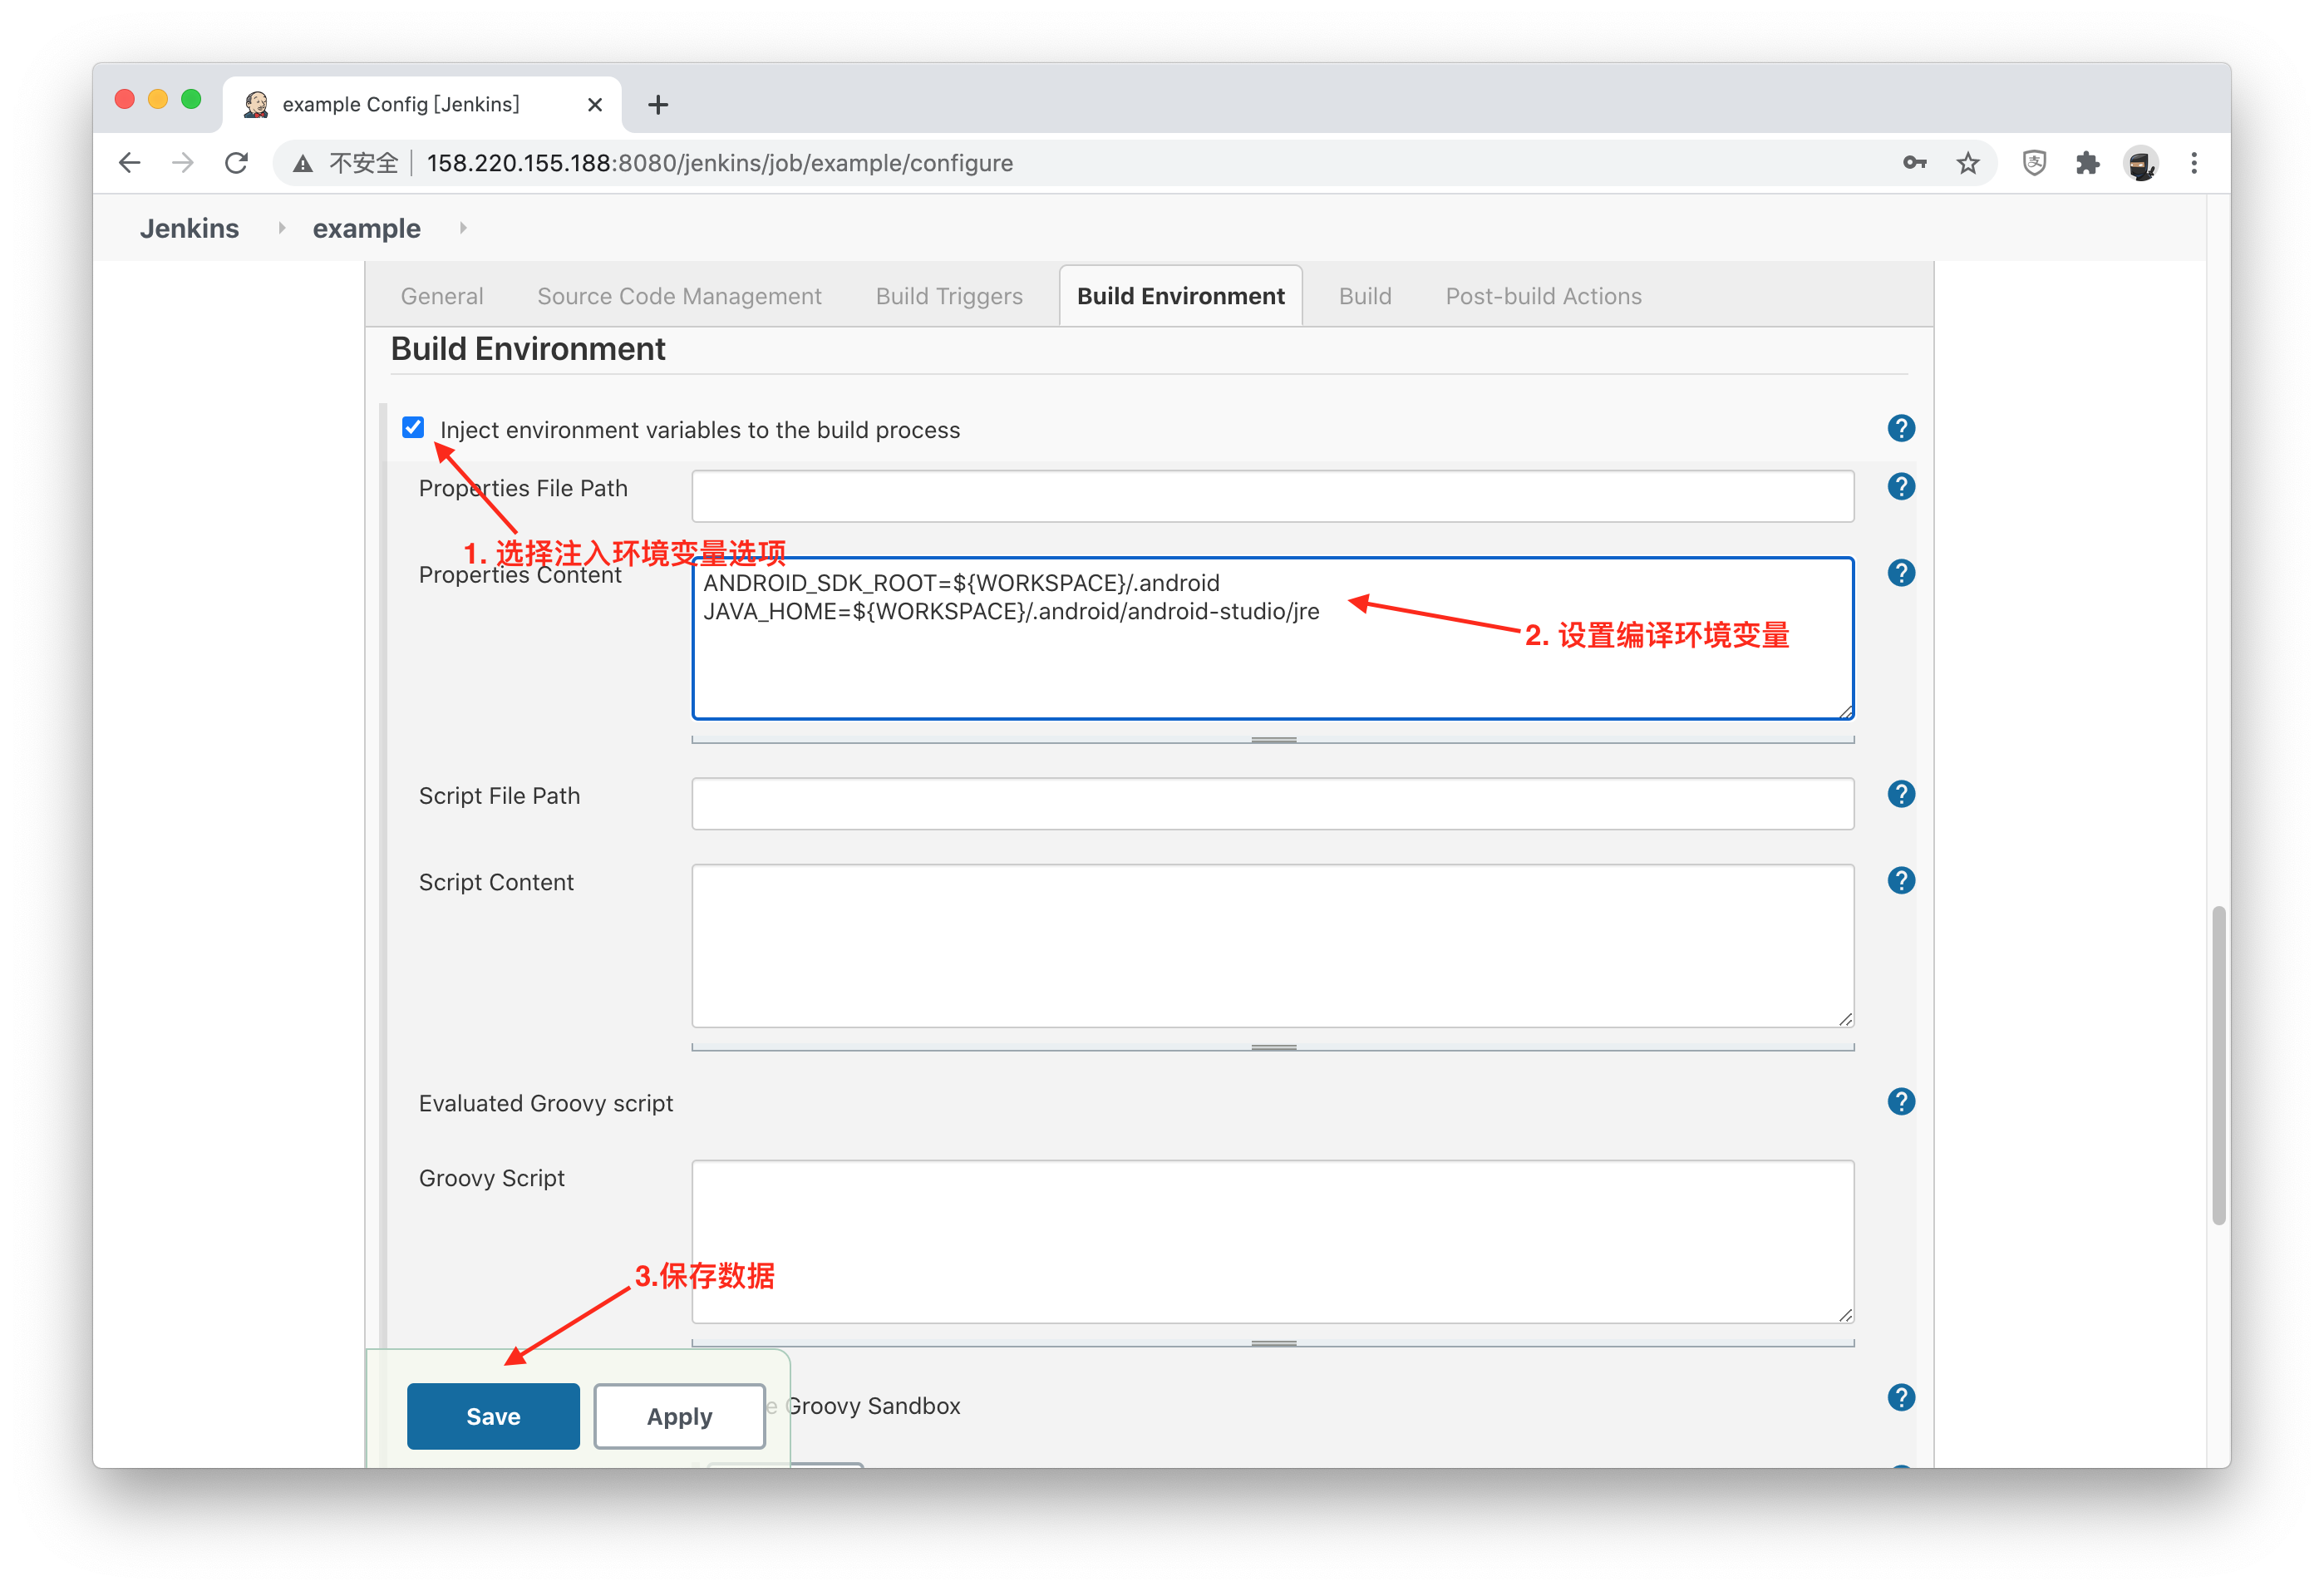Click the browser address bar URL
Viewport: 2324px width, 1591px height.
coord(719,163)
